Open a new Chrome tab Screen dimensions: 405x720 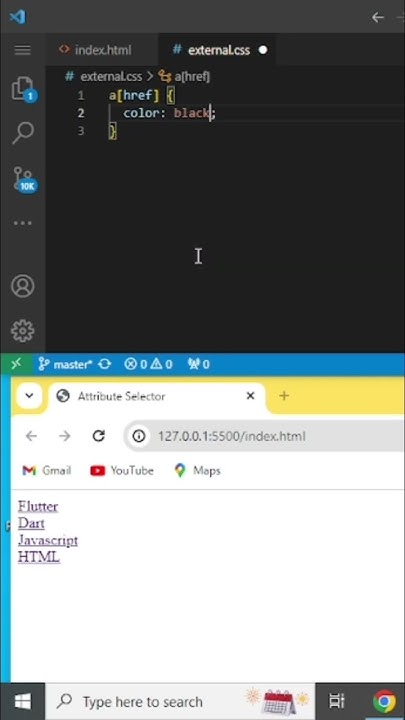tap(284, 395)
